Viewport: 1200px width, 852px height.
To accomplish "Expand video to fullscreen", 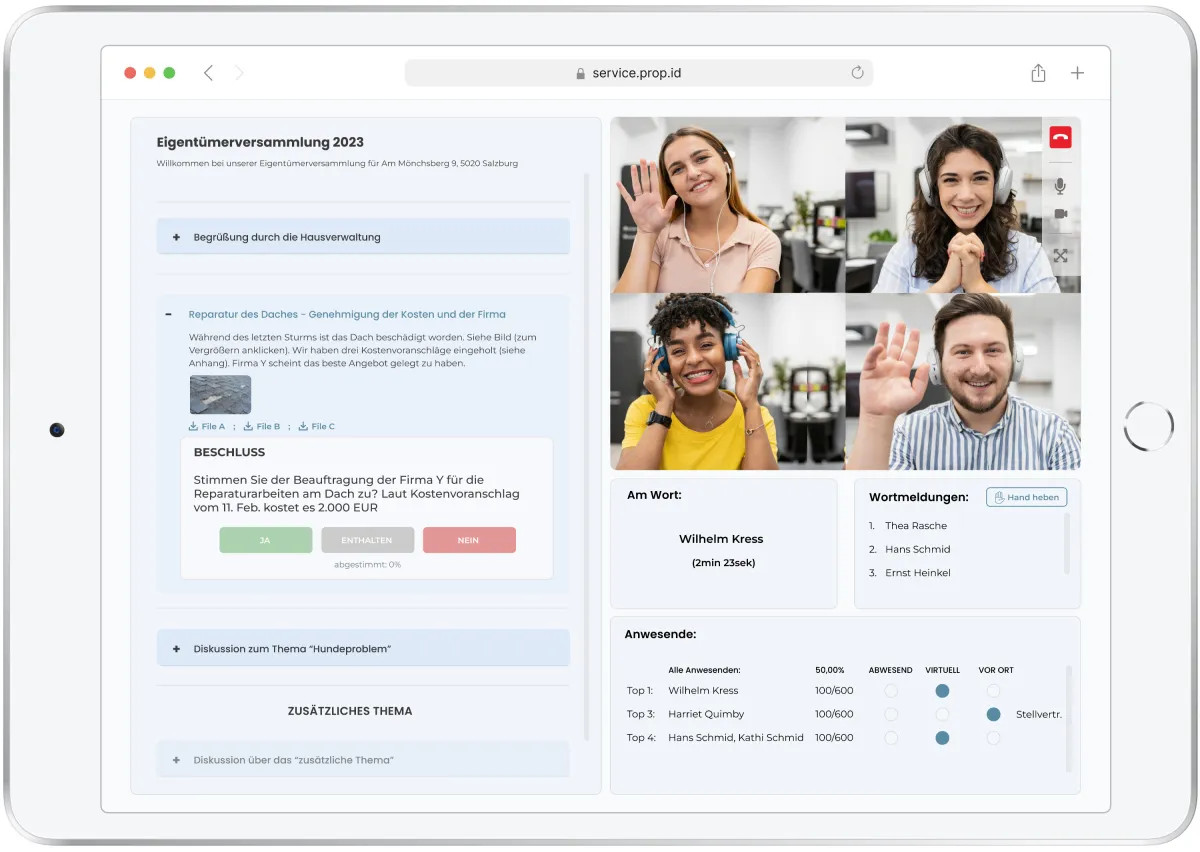I will (1060, 256).
